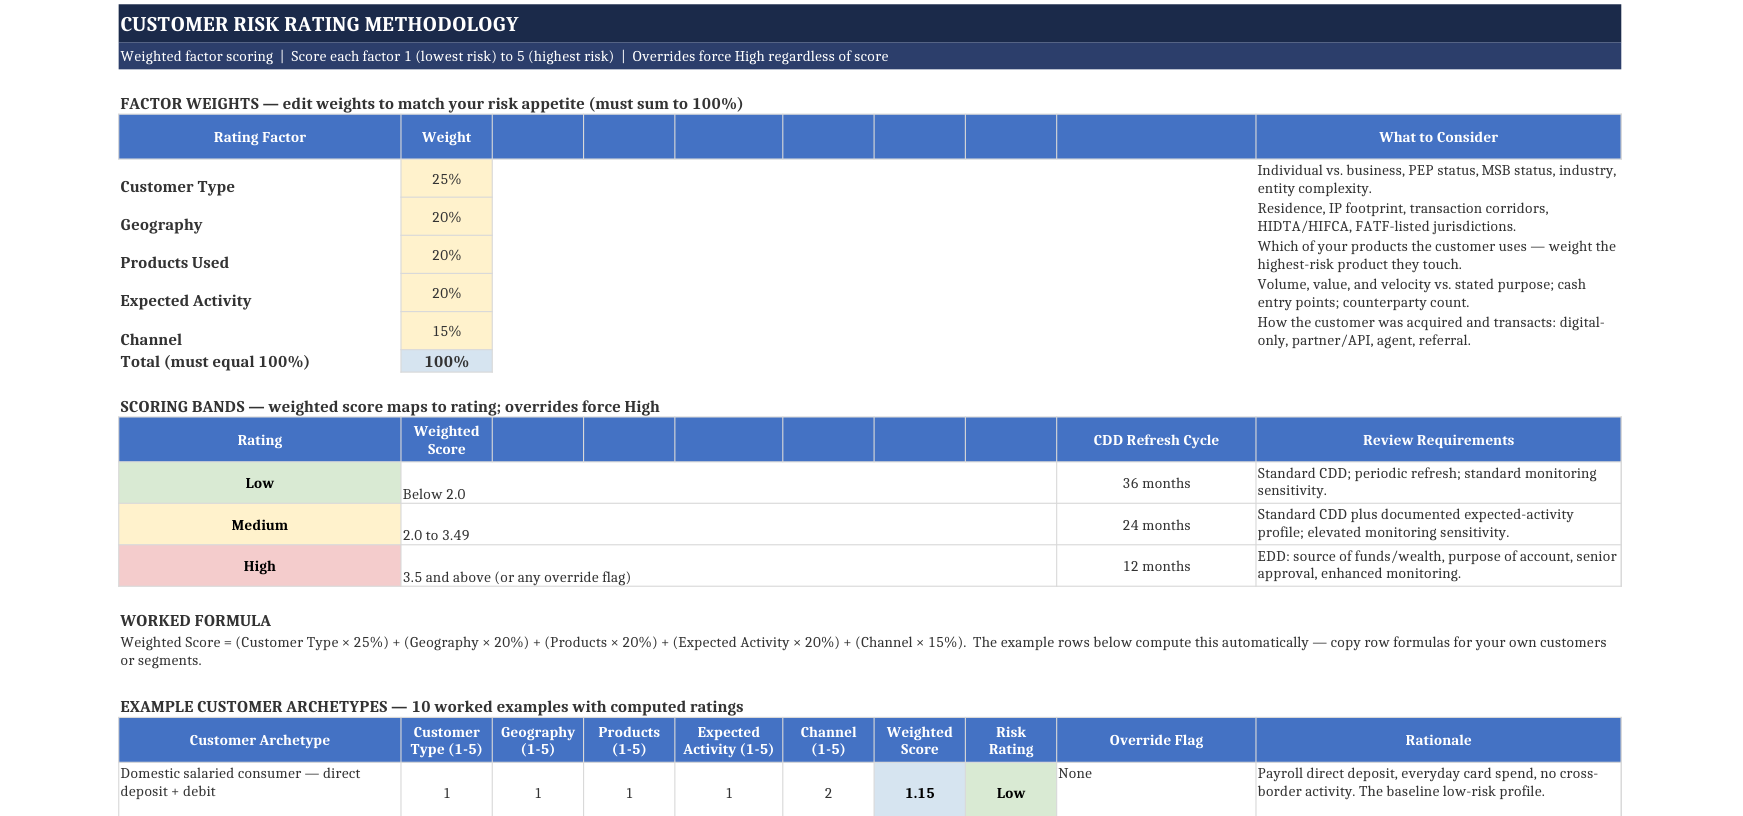Select the 'Payroll direct deposit' rationale cell
This screenshot has height=816, width=1743.
1438,789
